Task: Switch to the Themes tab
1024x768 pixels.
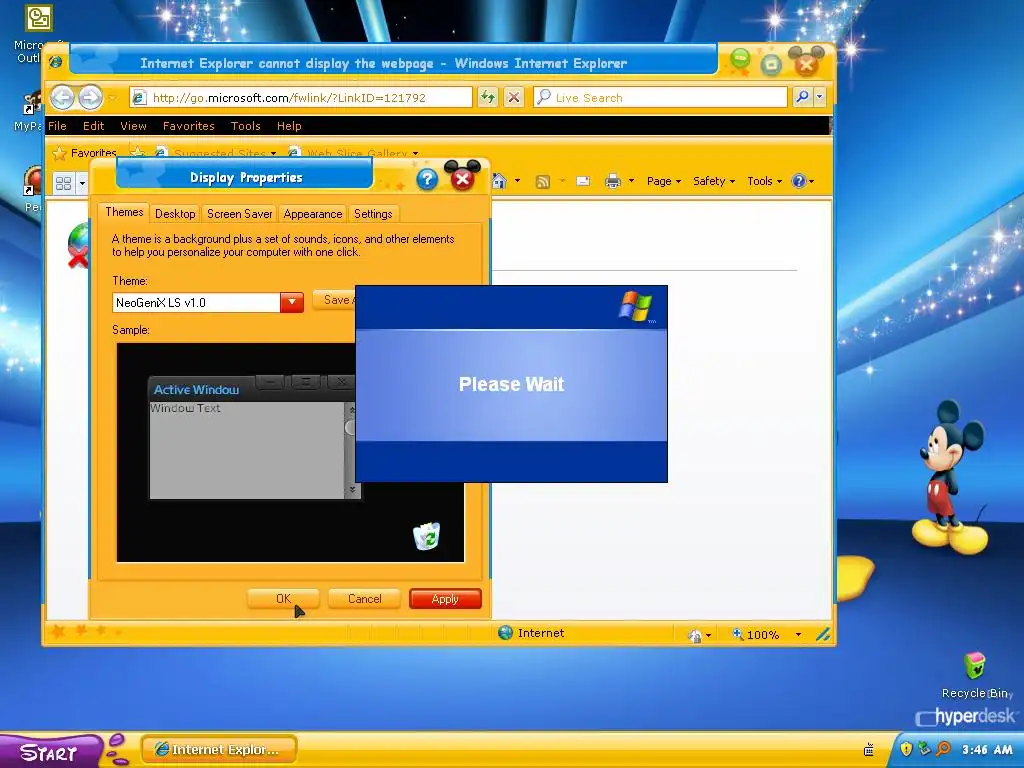Action: point(124,212)
